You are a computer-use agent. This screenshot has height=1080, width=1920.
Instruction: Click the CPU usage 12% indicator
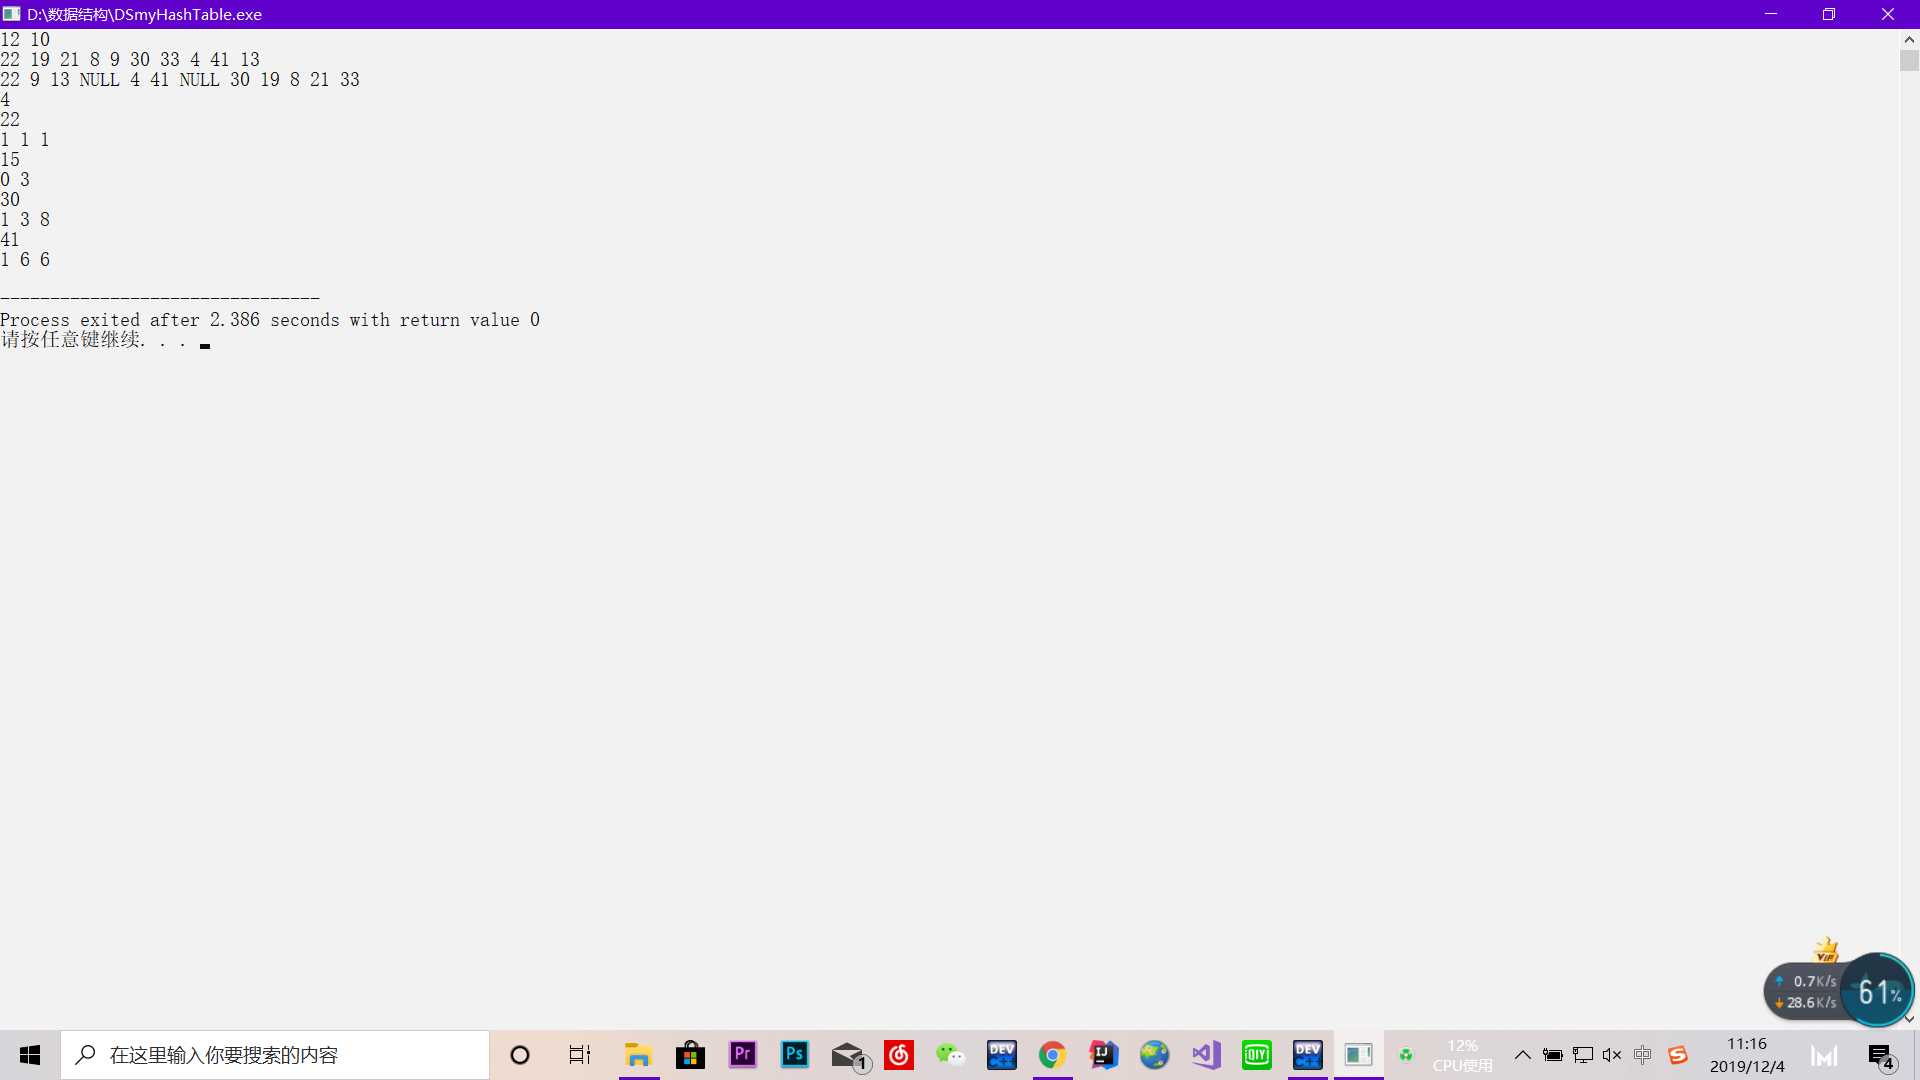1462,1055
